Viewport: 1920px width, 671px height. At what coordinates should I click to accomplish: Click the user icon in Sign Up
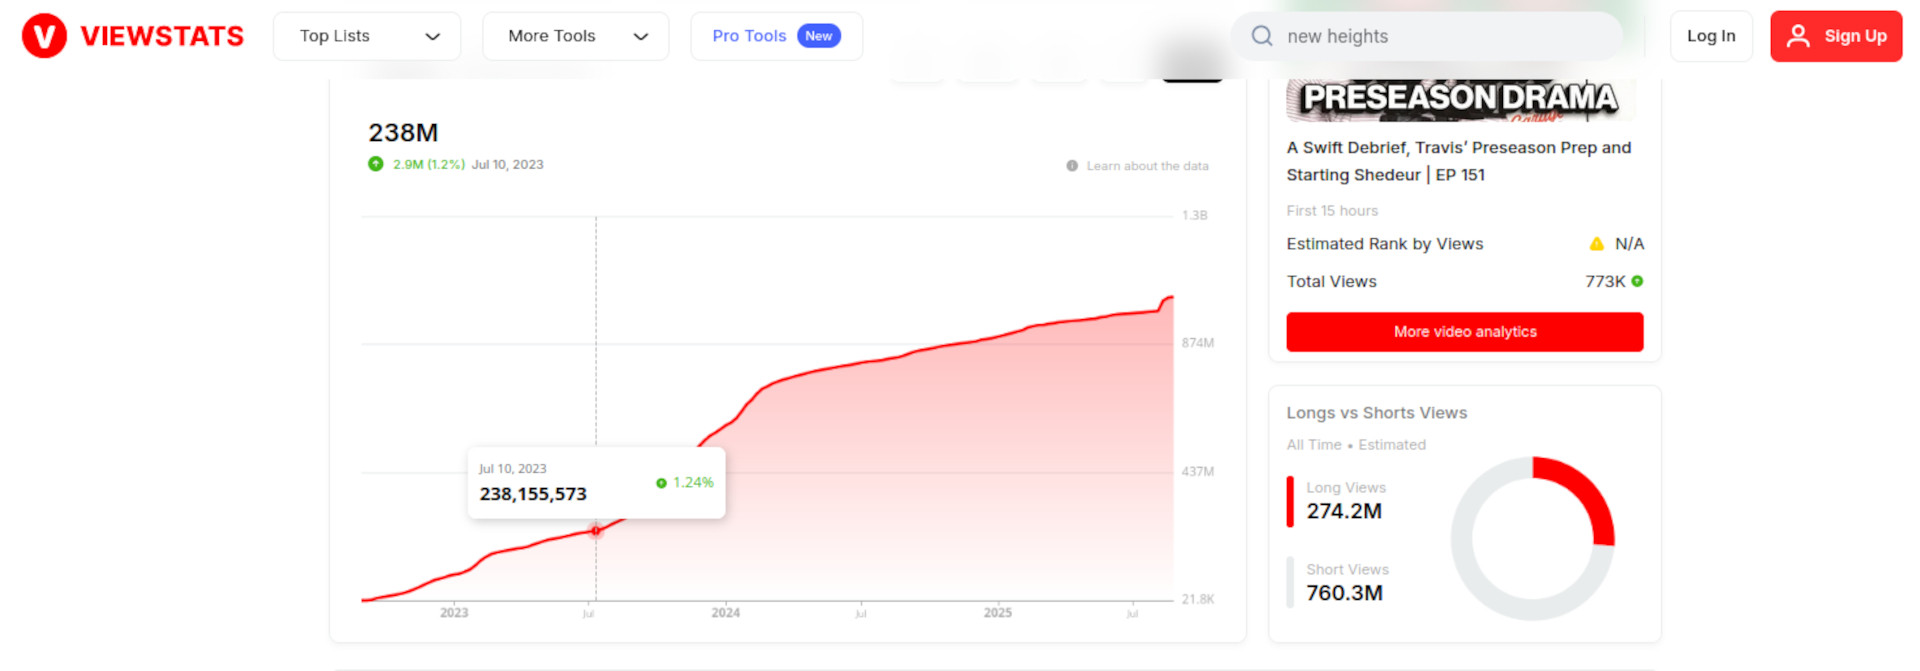(1798, 36)
